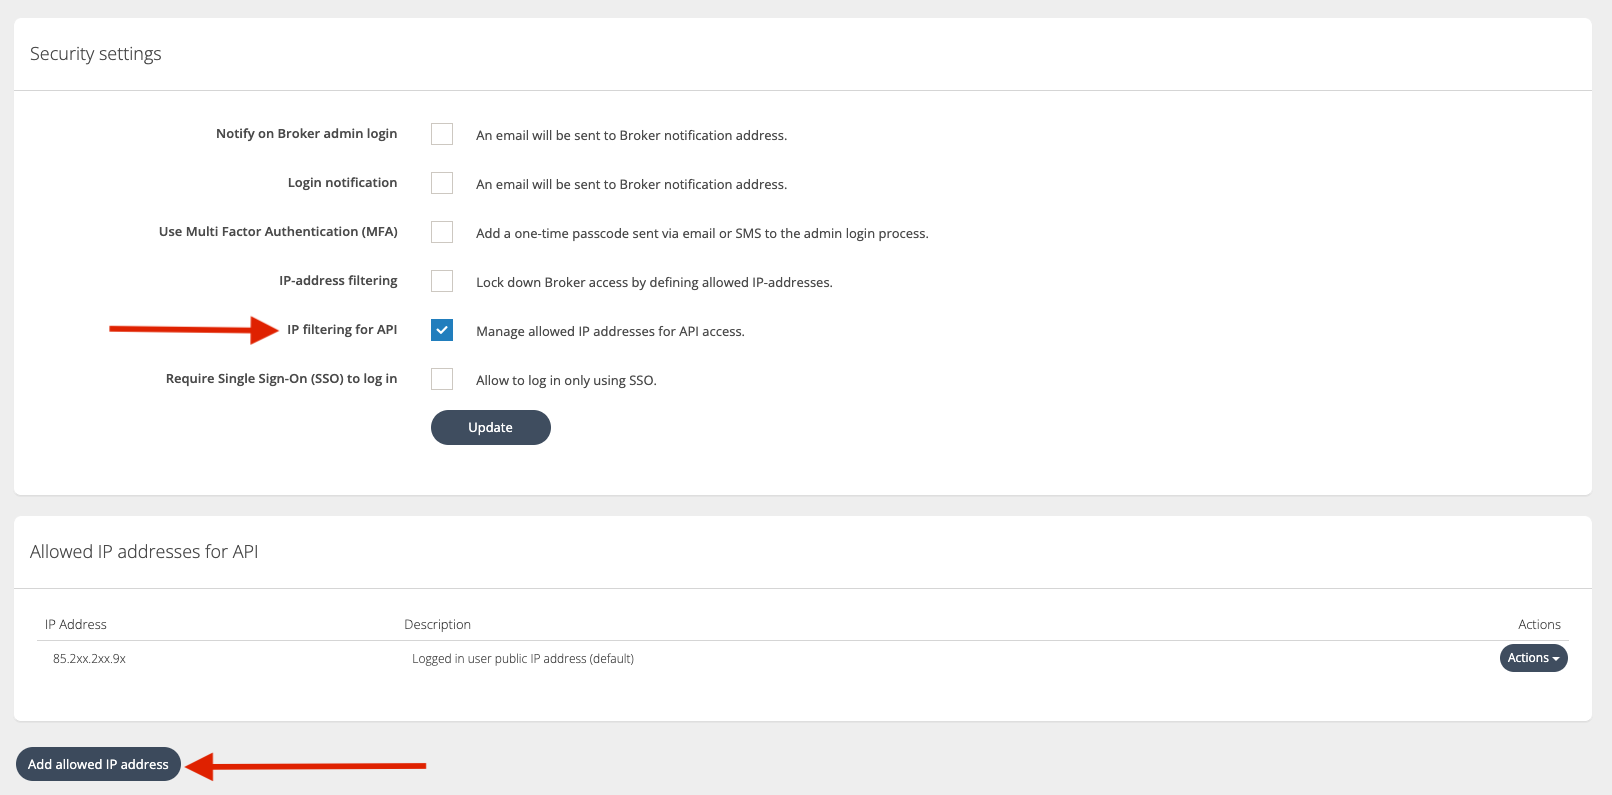
Task: Click the 'Logged in user public IP address' description
Action: point(523,659)
